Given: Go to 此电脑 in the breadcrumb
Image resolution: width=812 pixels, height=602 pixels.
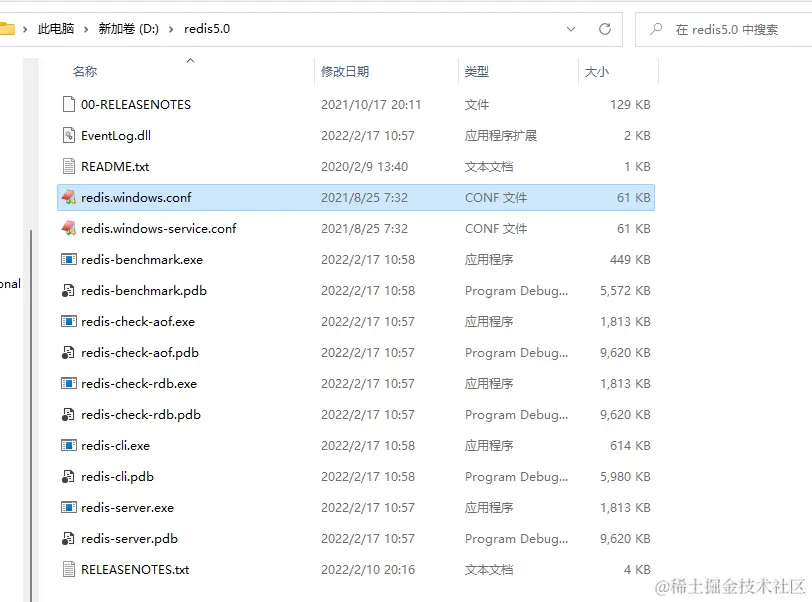Looking at the screenshot, I should pyautogui.click(x=56, y=28).
